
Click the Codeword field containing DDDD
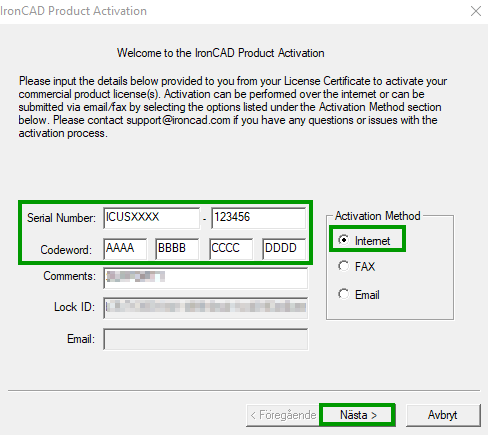[284, 249]
